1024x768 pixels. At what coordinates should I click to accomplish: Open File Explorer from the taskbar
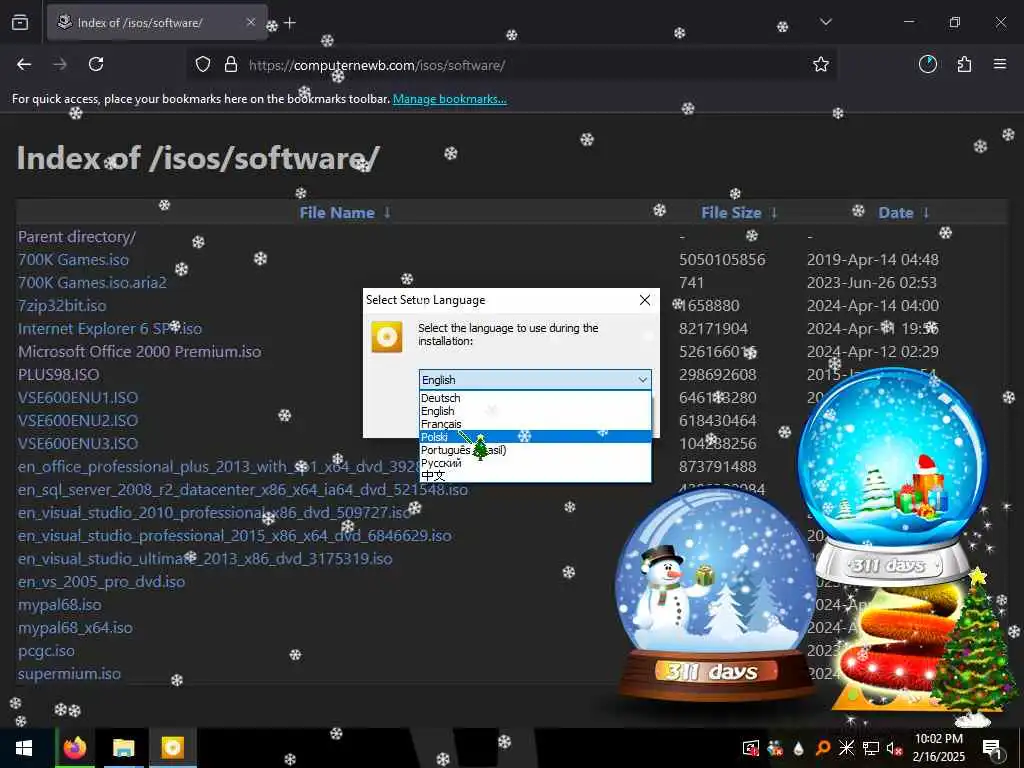(x=123, y=748)
